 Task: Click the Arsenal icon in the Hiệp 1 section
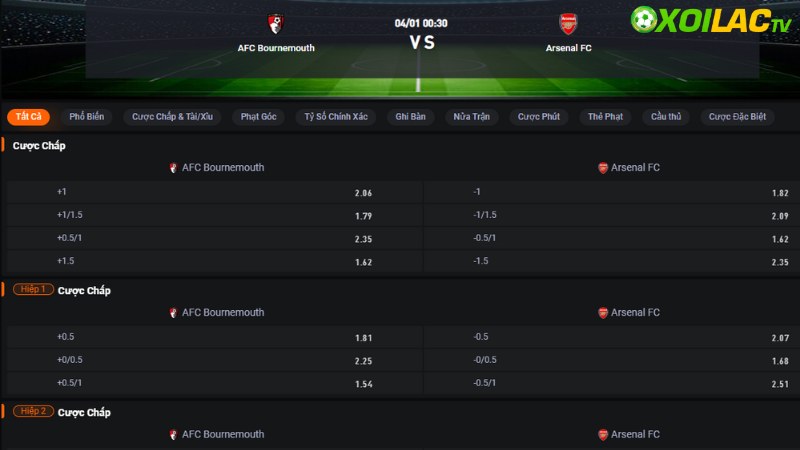pyautogui.click(x=603, y=313)
